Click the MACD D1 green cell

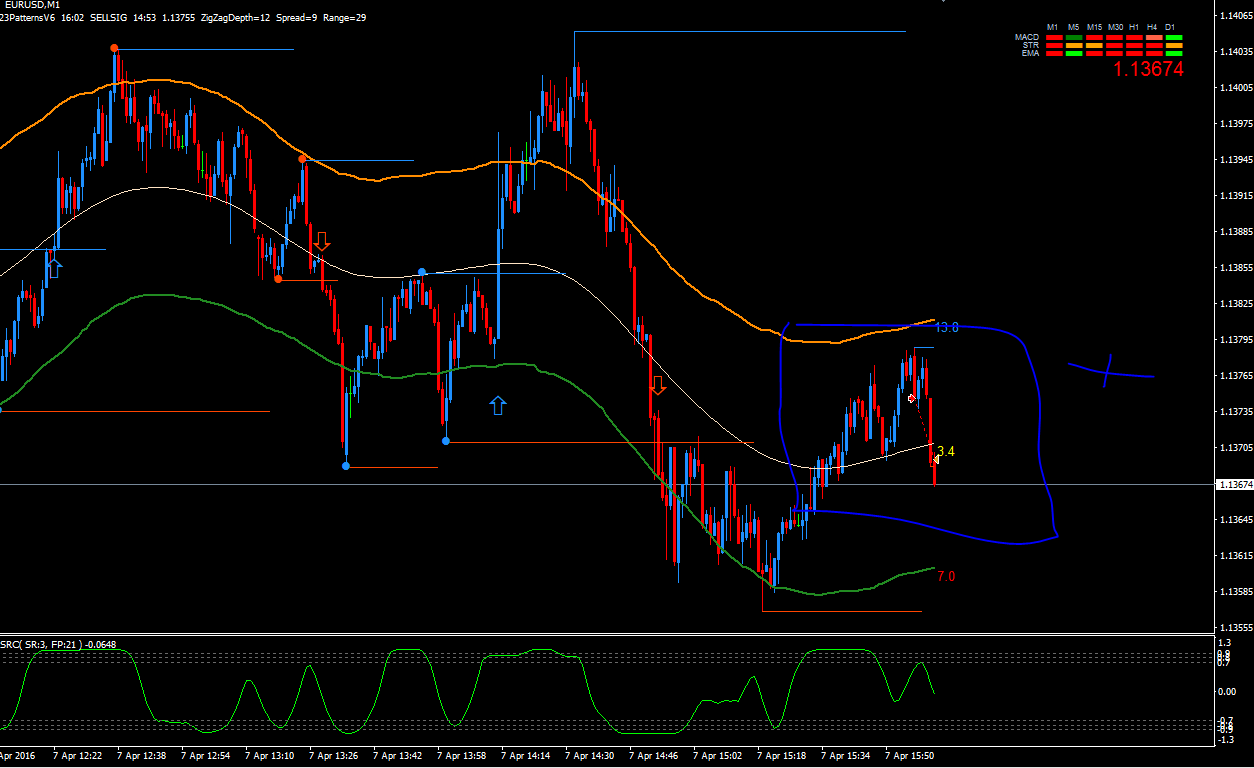[x=1174, y=37]
